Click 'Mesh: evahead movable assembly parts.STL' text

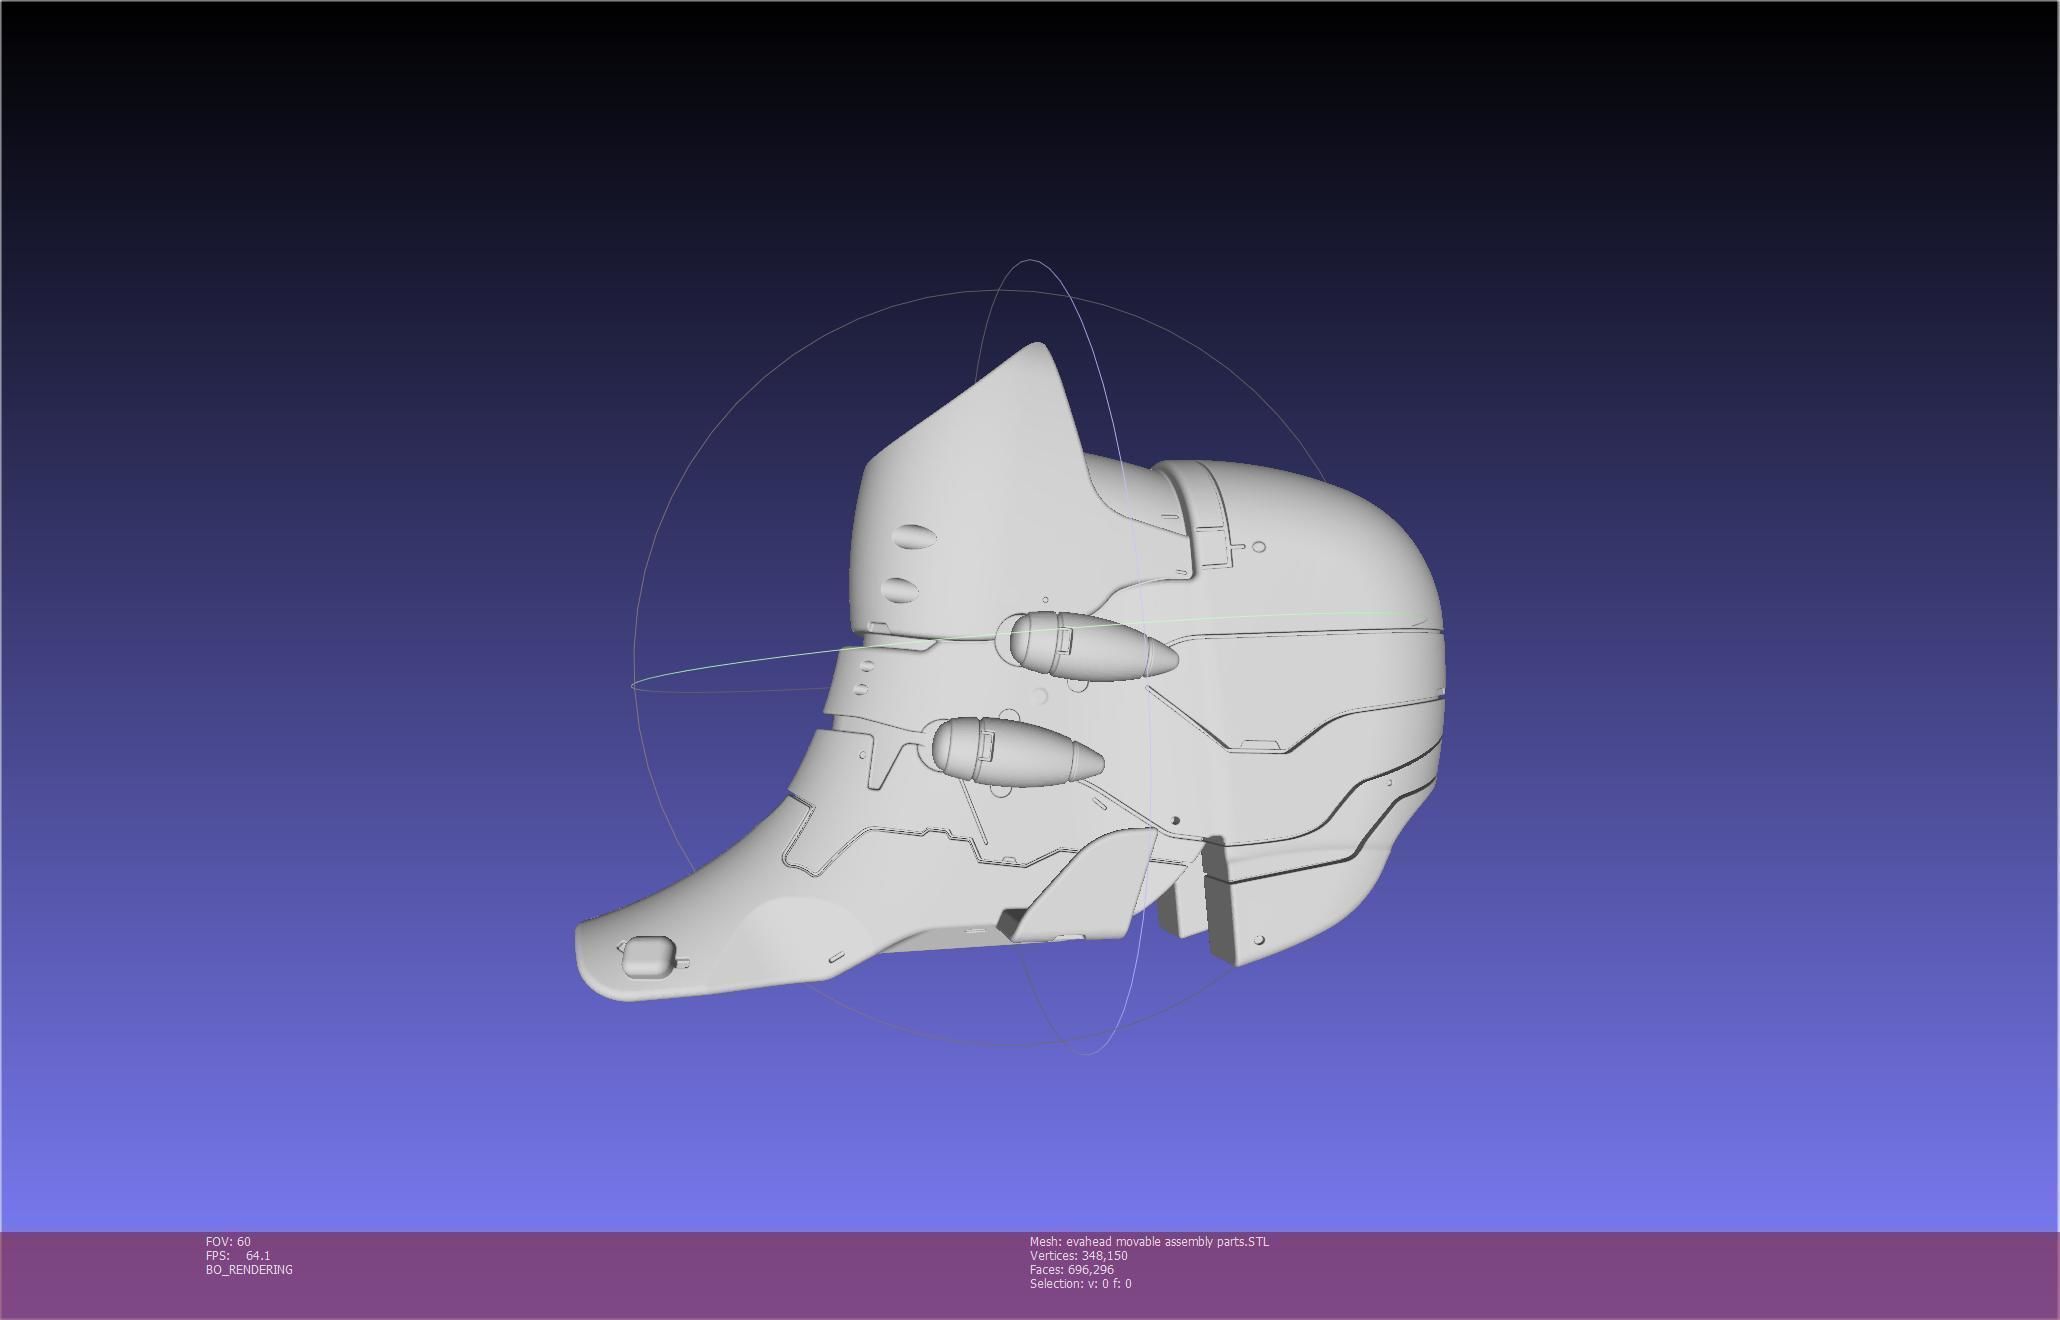click(x=1149, y=1242)
